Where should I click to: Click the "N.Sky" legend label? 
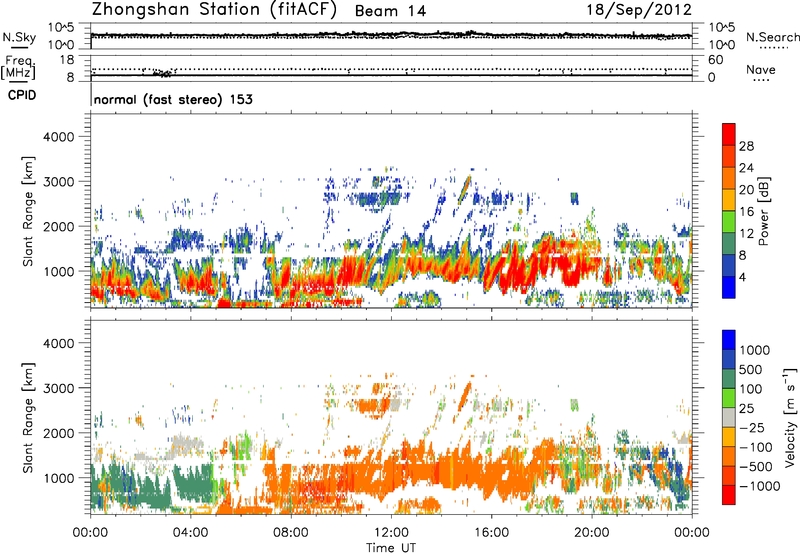[19, 37]
